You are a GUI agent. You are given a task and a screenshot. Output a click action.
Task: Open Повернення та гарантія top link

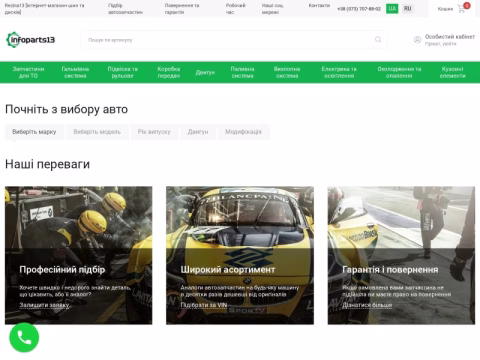coord(182,9)
